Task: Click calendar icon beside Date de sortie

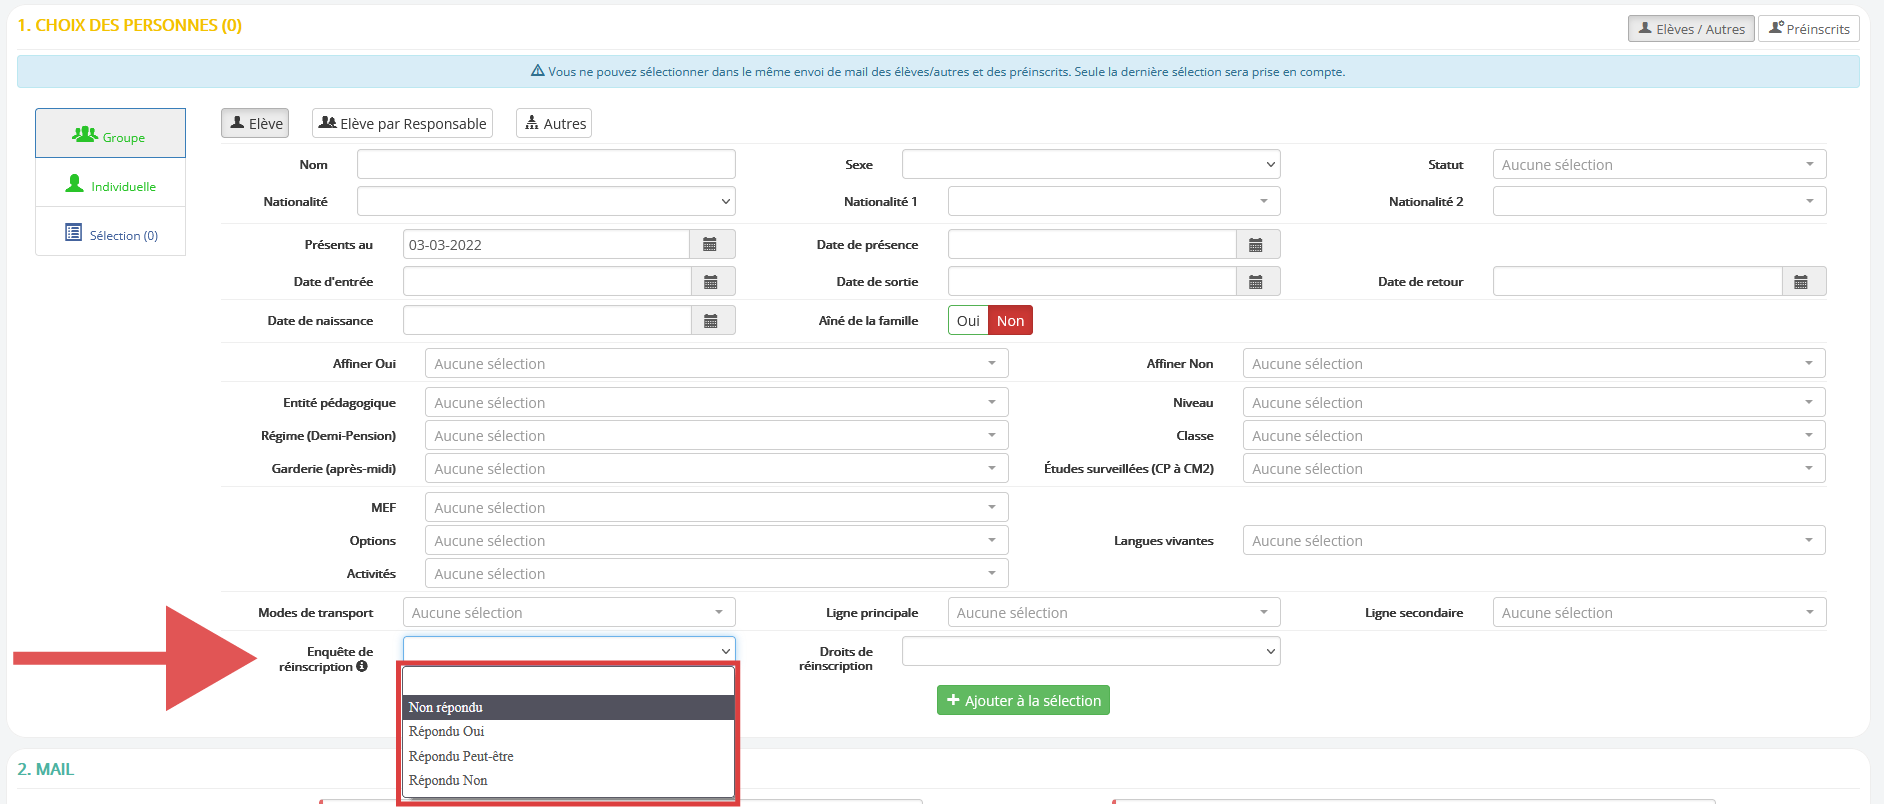Action: (1256, 282)
